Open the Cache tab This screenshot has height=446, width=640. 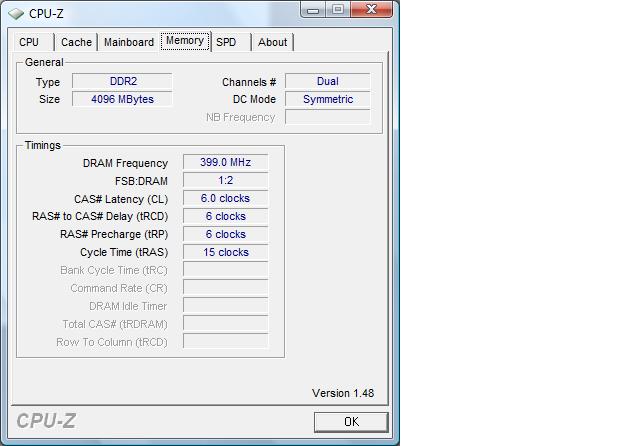(x=76, y=42)
